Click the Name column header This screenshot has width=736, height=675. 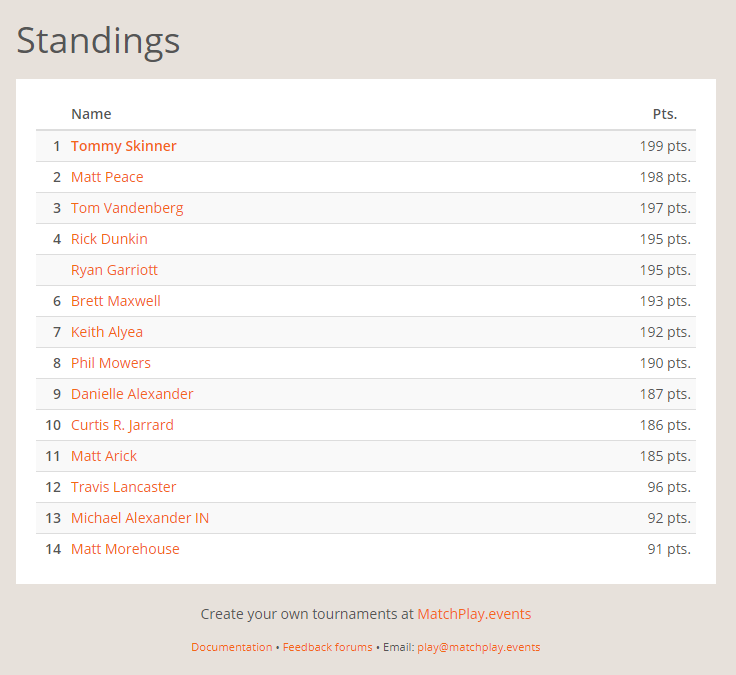91,114
